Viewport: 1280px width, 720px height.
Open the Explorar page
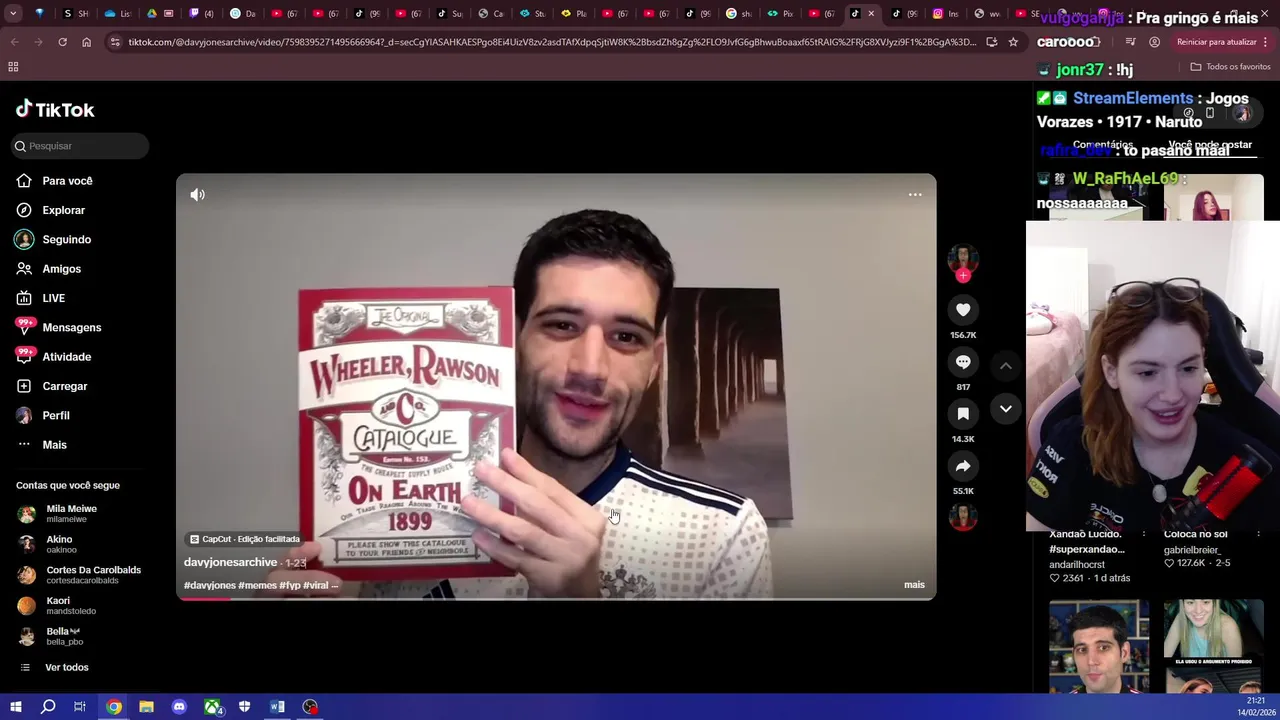pyautogui.click(x=63, y=210)
